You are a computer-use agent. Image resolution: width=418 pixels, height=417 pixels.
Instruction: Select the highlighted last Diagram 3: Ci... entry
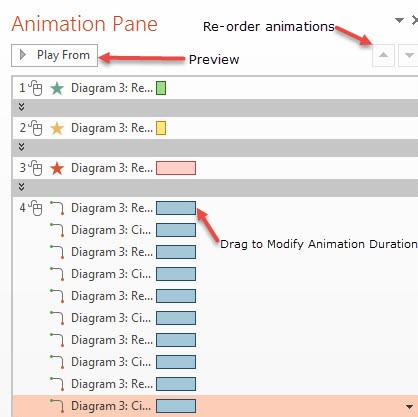coord(215,406)
